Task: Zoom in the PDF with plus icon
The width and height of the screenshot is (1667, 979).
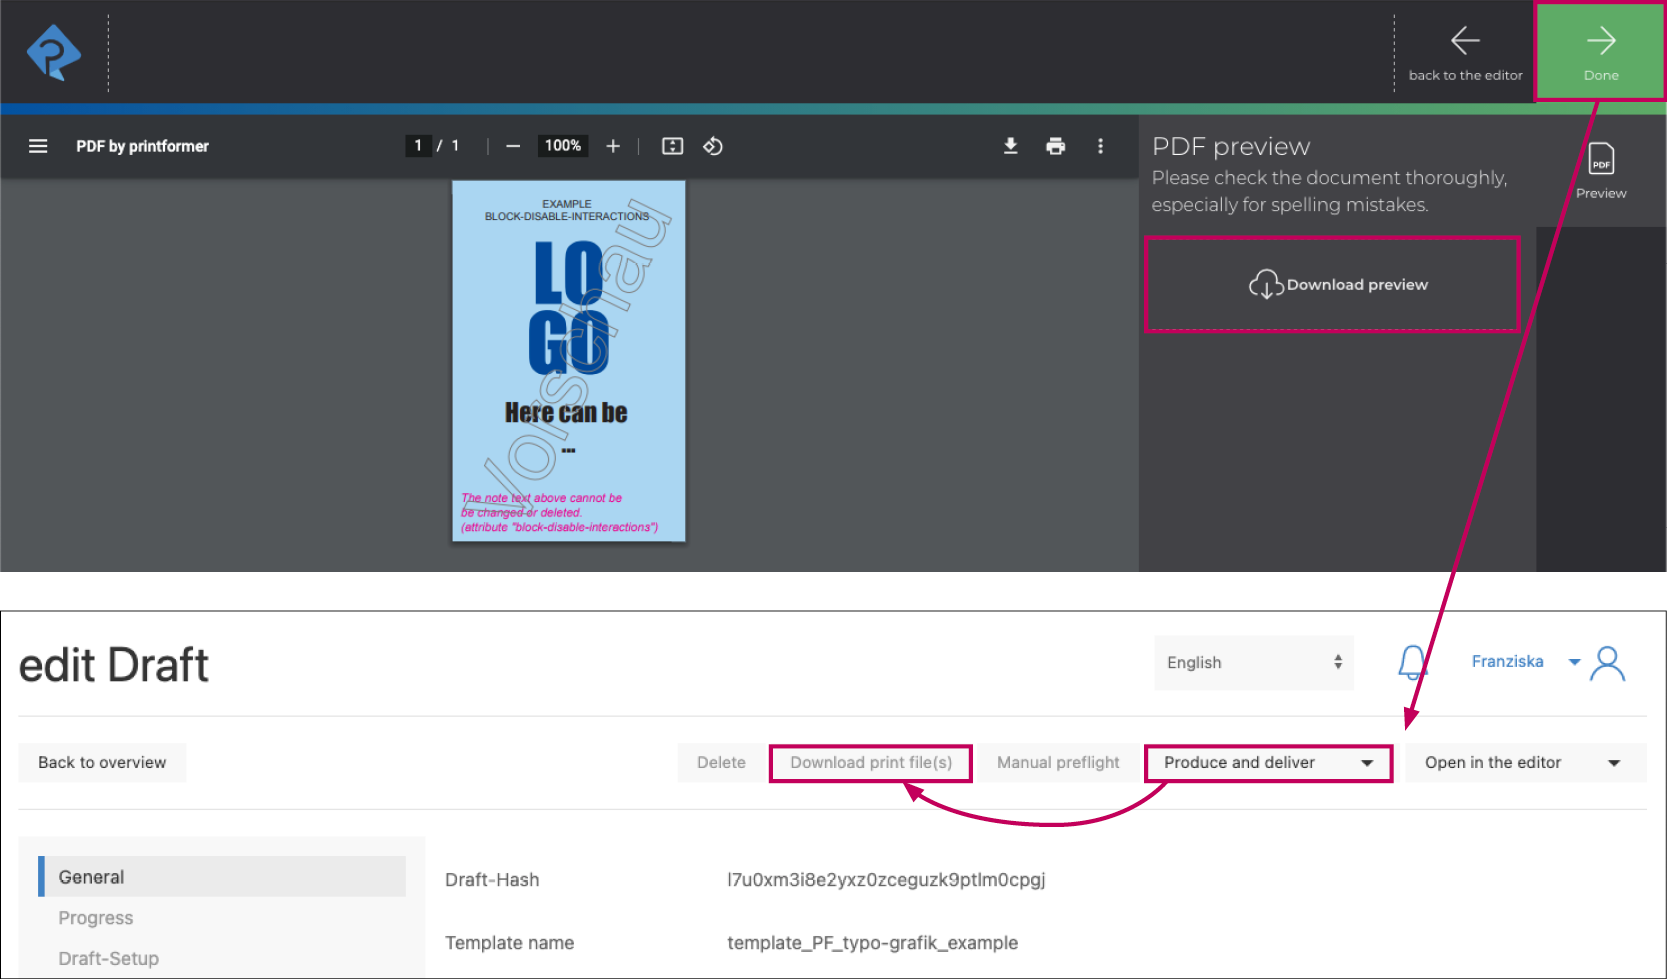Action: 613,146
